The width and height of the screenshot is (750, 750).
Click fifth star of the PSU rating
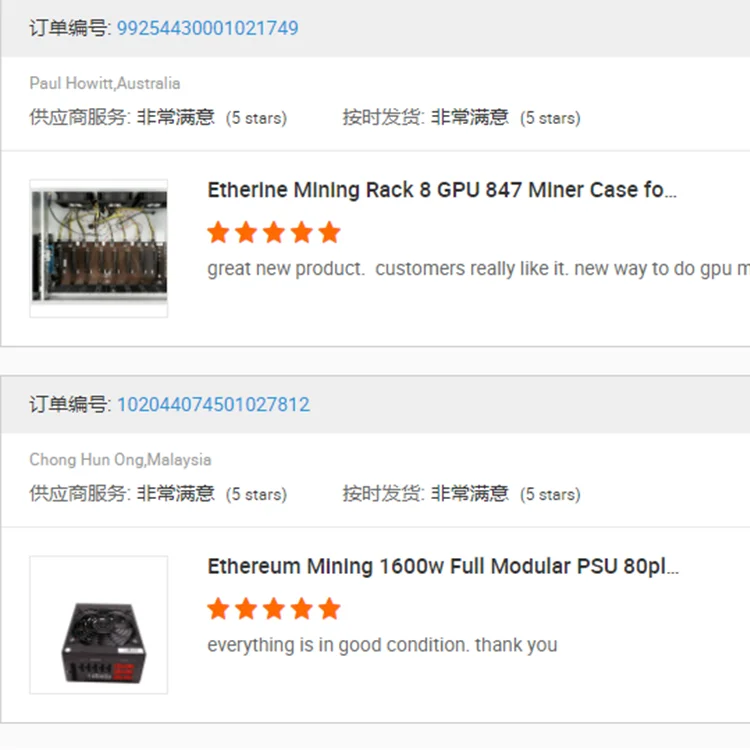point(330,609)
